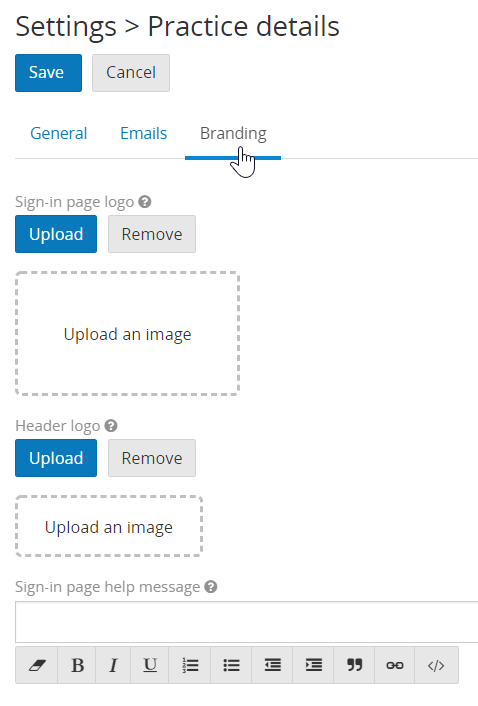The height and width of the screenshot is (706, 478).
Task: Insert a hyperlink via the link icon
Action: coord(394,665)
